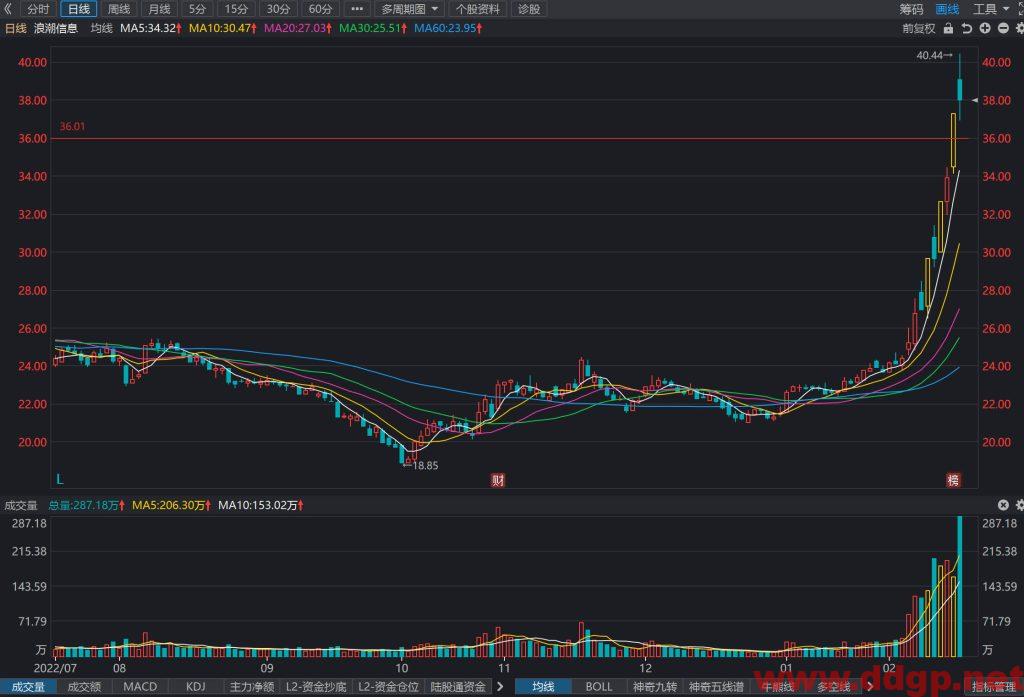Viewport: 1024px width, 697px height.
Task: Zoom out chart with minus icon
Action: pyautogui.click(x=1003, y=29)
